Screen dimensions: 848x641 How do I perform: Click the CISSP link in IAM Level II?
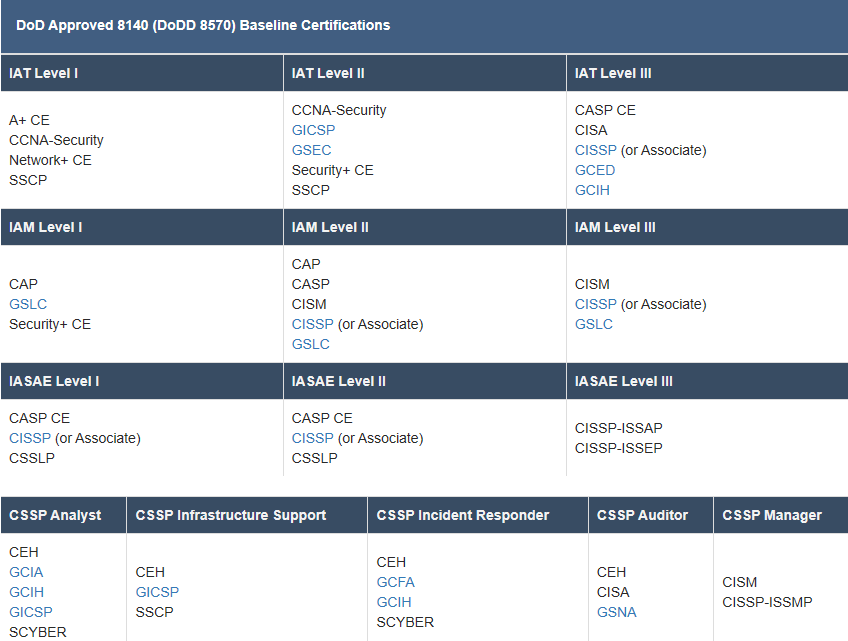313,325
